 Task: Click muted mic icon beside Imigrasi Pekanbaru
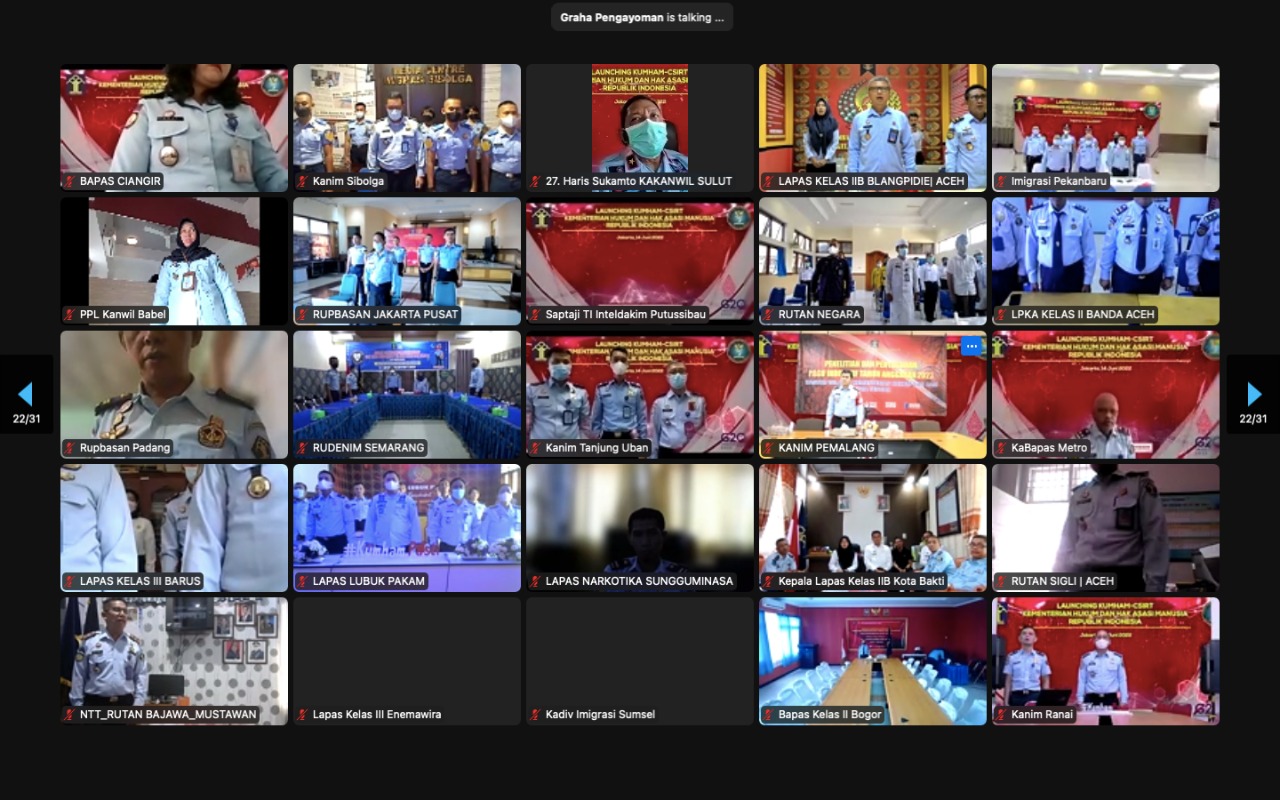(x=1002, y=182)
